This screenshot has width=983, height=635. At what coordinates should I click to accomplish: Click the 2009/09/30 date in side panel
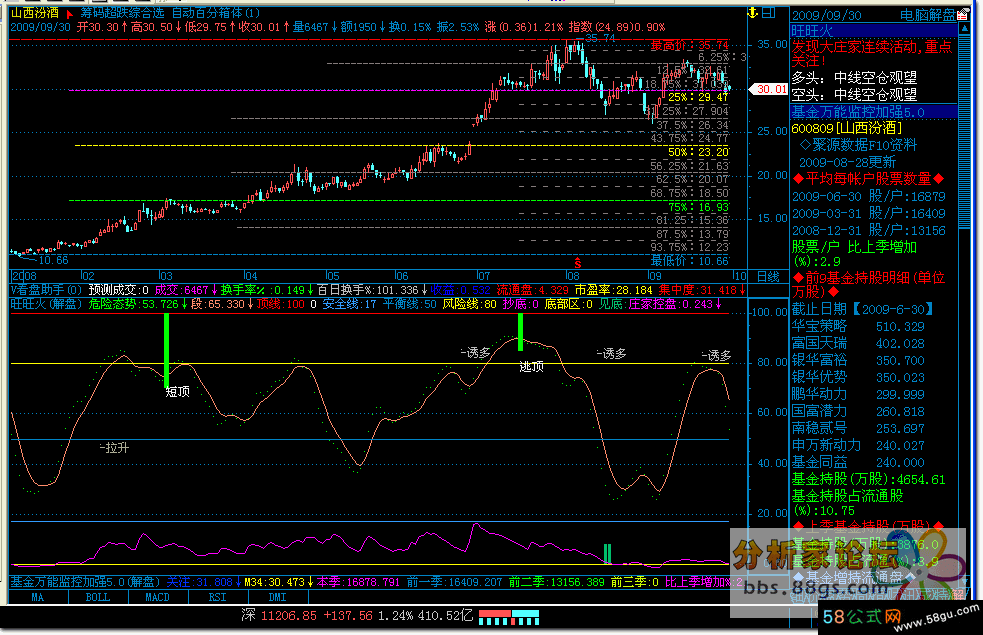827,15
